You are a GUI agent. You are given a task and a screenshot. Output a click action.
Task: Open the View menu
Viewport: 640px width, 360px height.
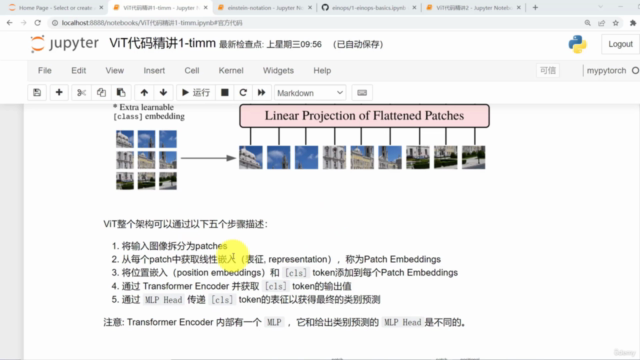tap(115, 71)
